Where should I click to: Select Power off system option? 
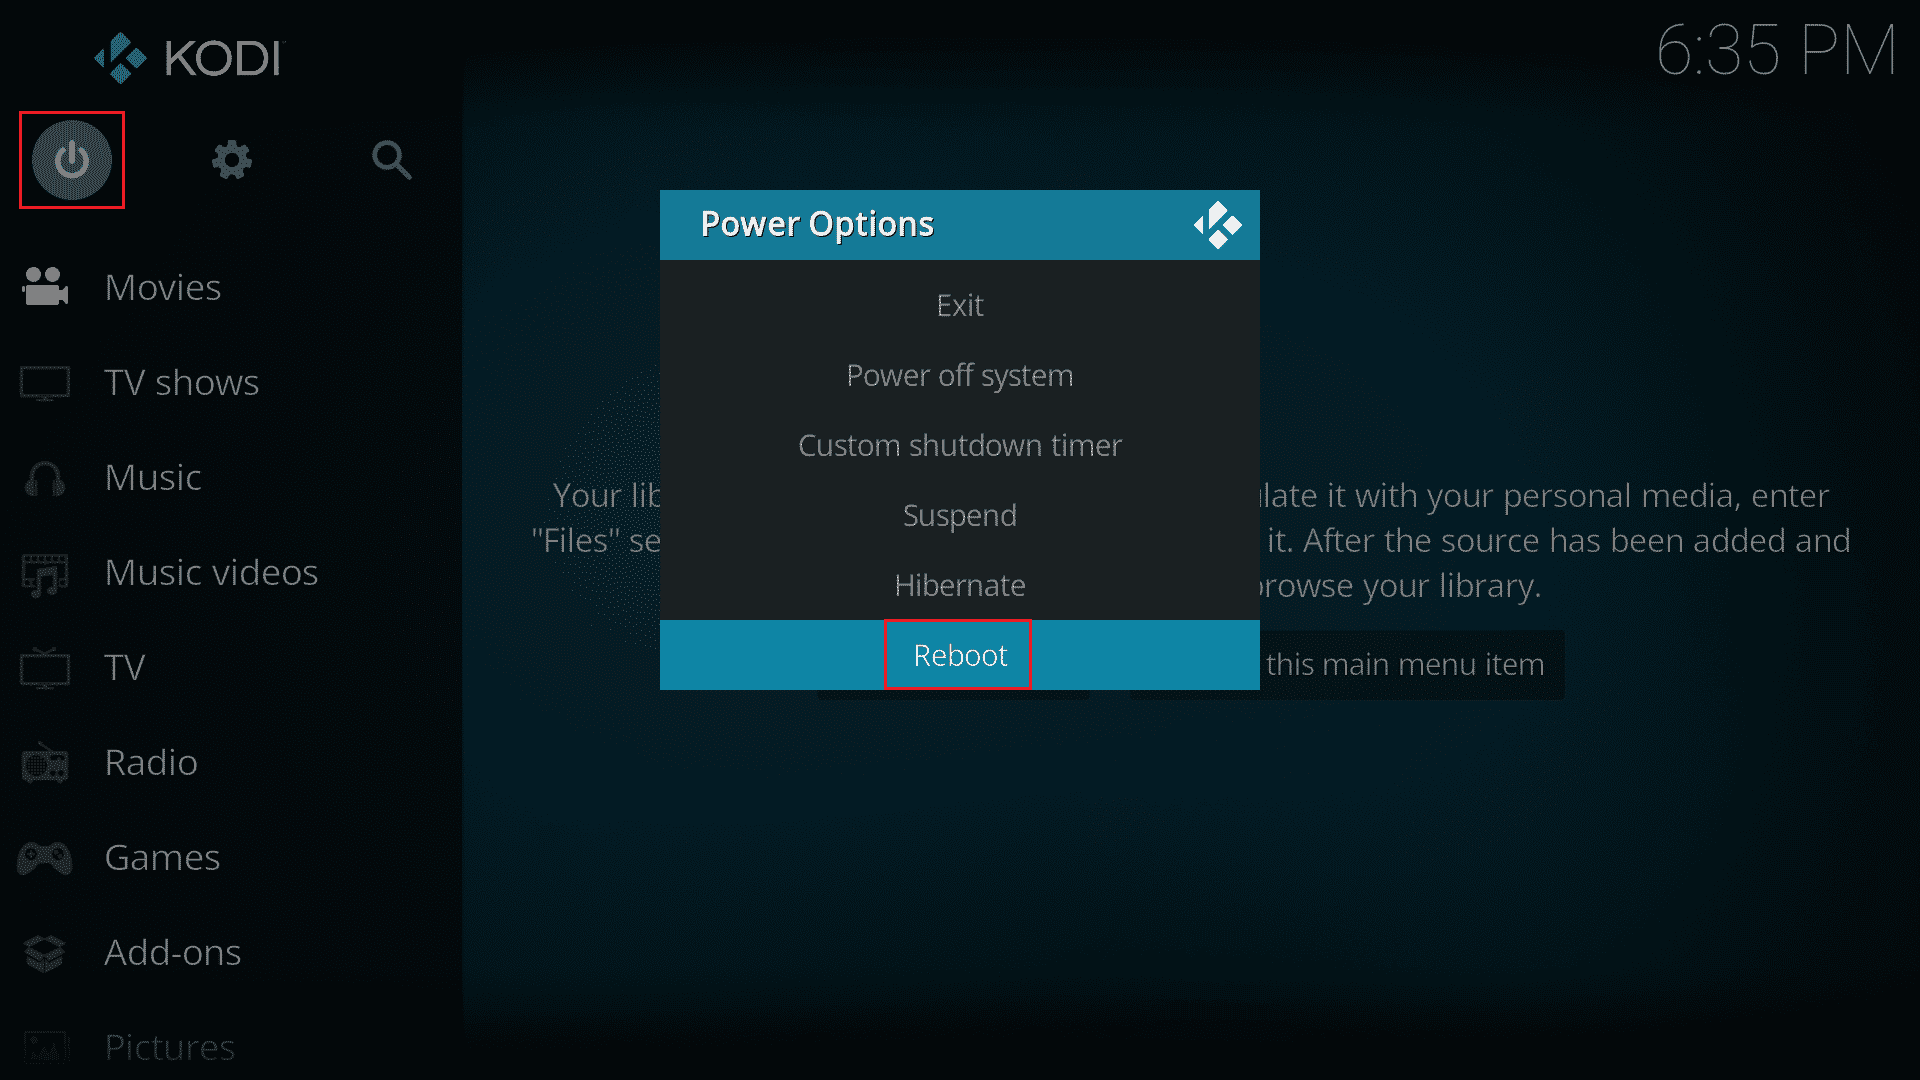[960, 375]
